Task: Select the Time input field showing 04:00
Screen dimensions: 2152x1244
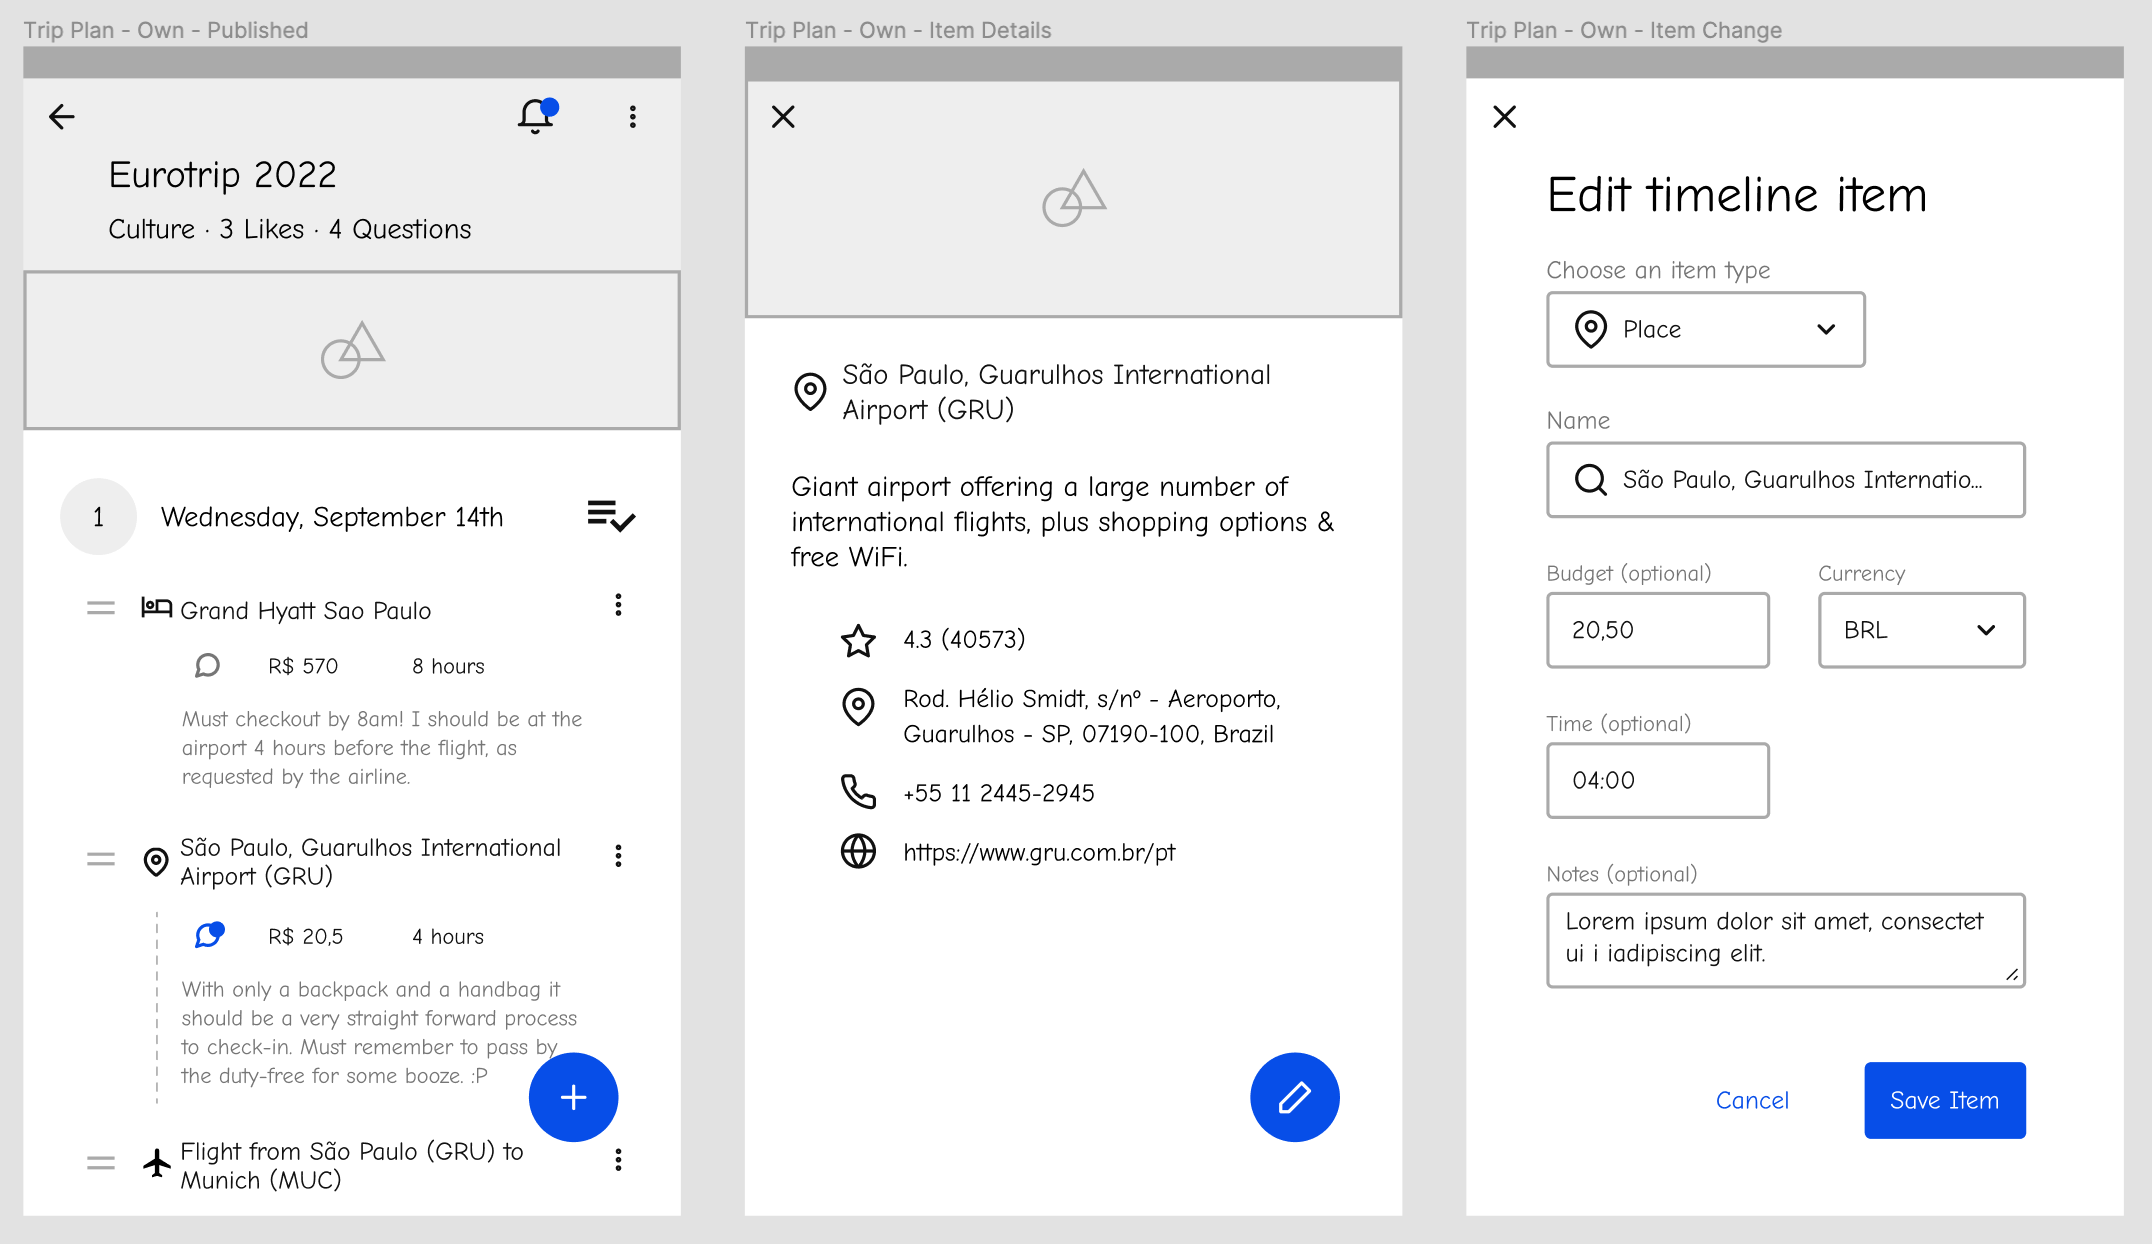Action: [1654, 780]
